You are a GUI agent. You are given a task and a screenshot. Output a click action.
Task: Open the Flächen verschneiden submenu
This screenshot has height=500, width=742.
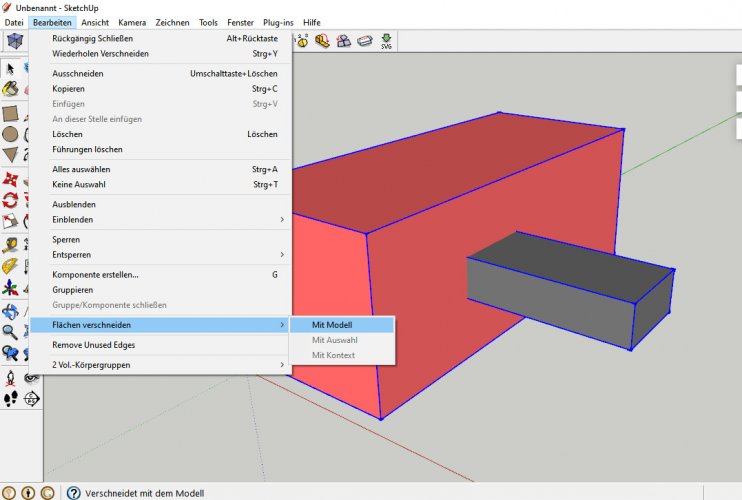[160, 325]
